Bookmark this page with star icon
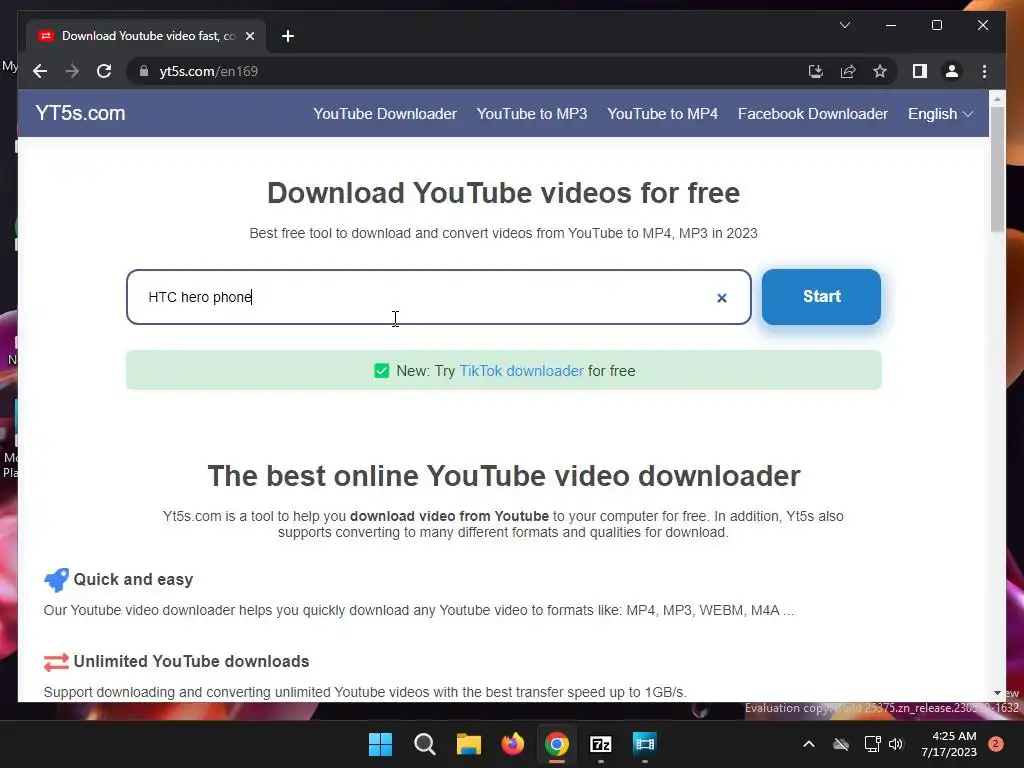Screen dimensions: 1024x768 pyautogui.click(x=880, y=71)
